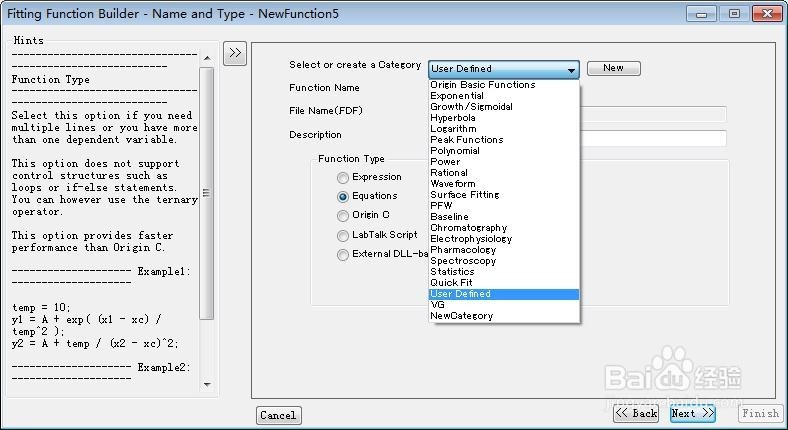Click into the Description input field
Screen dimensions: 788x430
653,138
